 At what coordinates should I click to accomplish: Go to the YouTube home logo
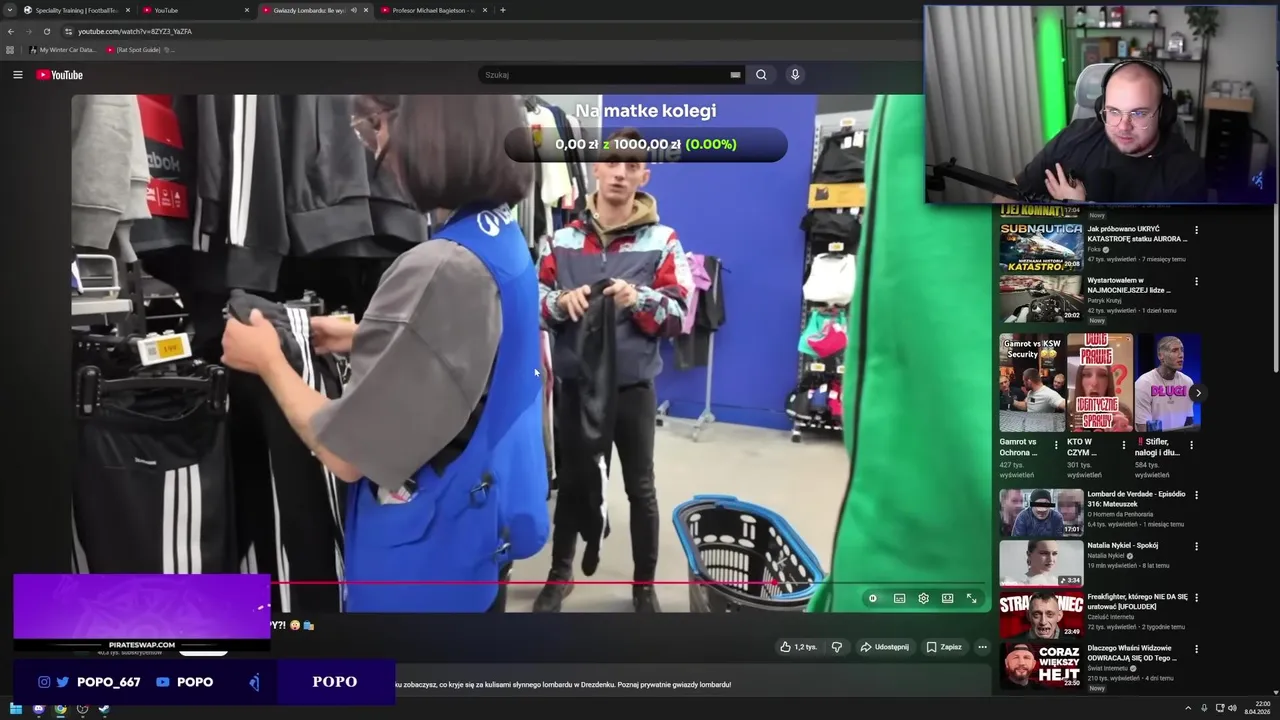60,75
